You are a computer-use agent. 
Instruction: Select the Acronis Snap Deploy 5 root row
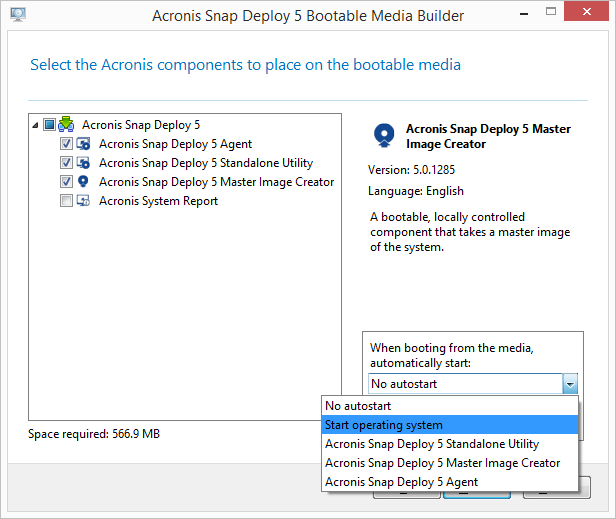(x=141, y=125)
